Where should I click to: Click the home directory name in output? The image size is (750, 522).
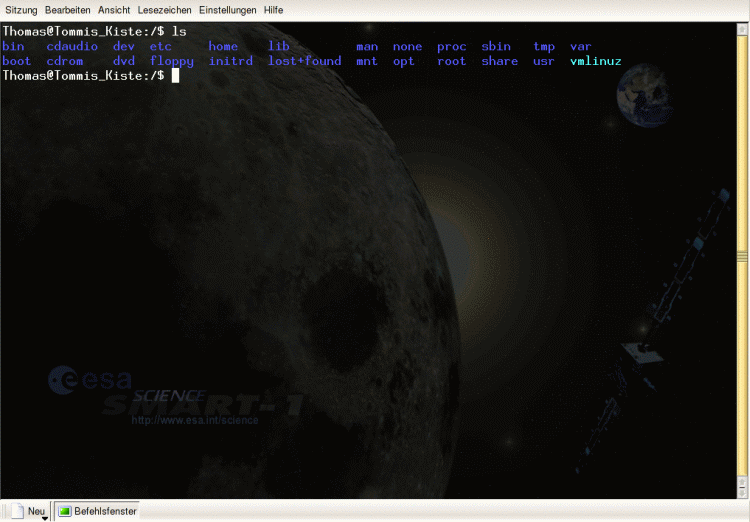click(223, 46)
